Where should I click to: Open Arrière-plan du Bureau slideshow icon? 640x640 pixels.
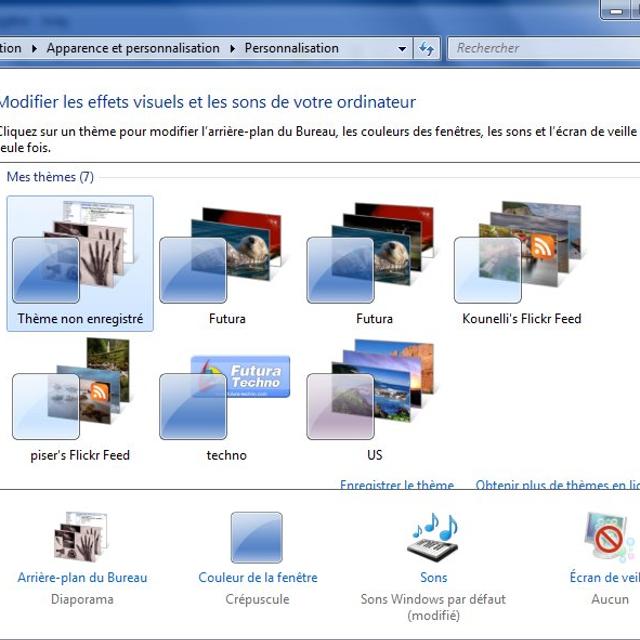pos(82,537)
